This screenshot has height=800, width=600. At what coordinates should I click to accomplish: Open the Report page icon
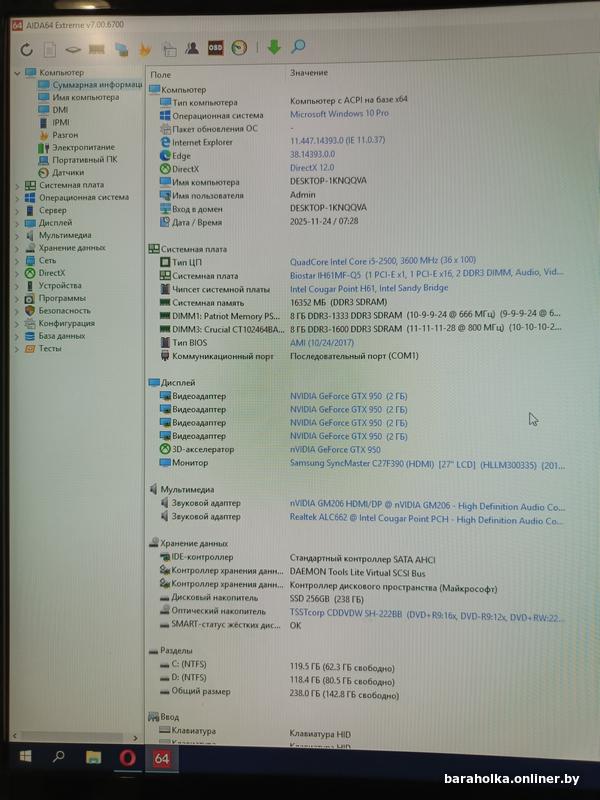pos(49,49)
